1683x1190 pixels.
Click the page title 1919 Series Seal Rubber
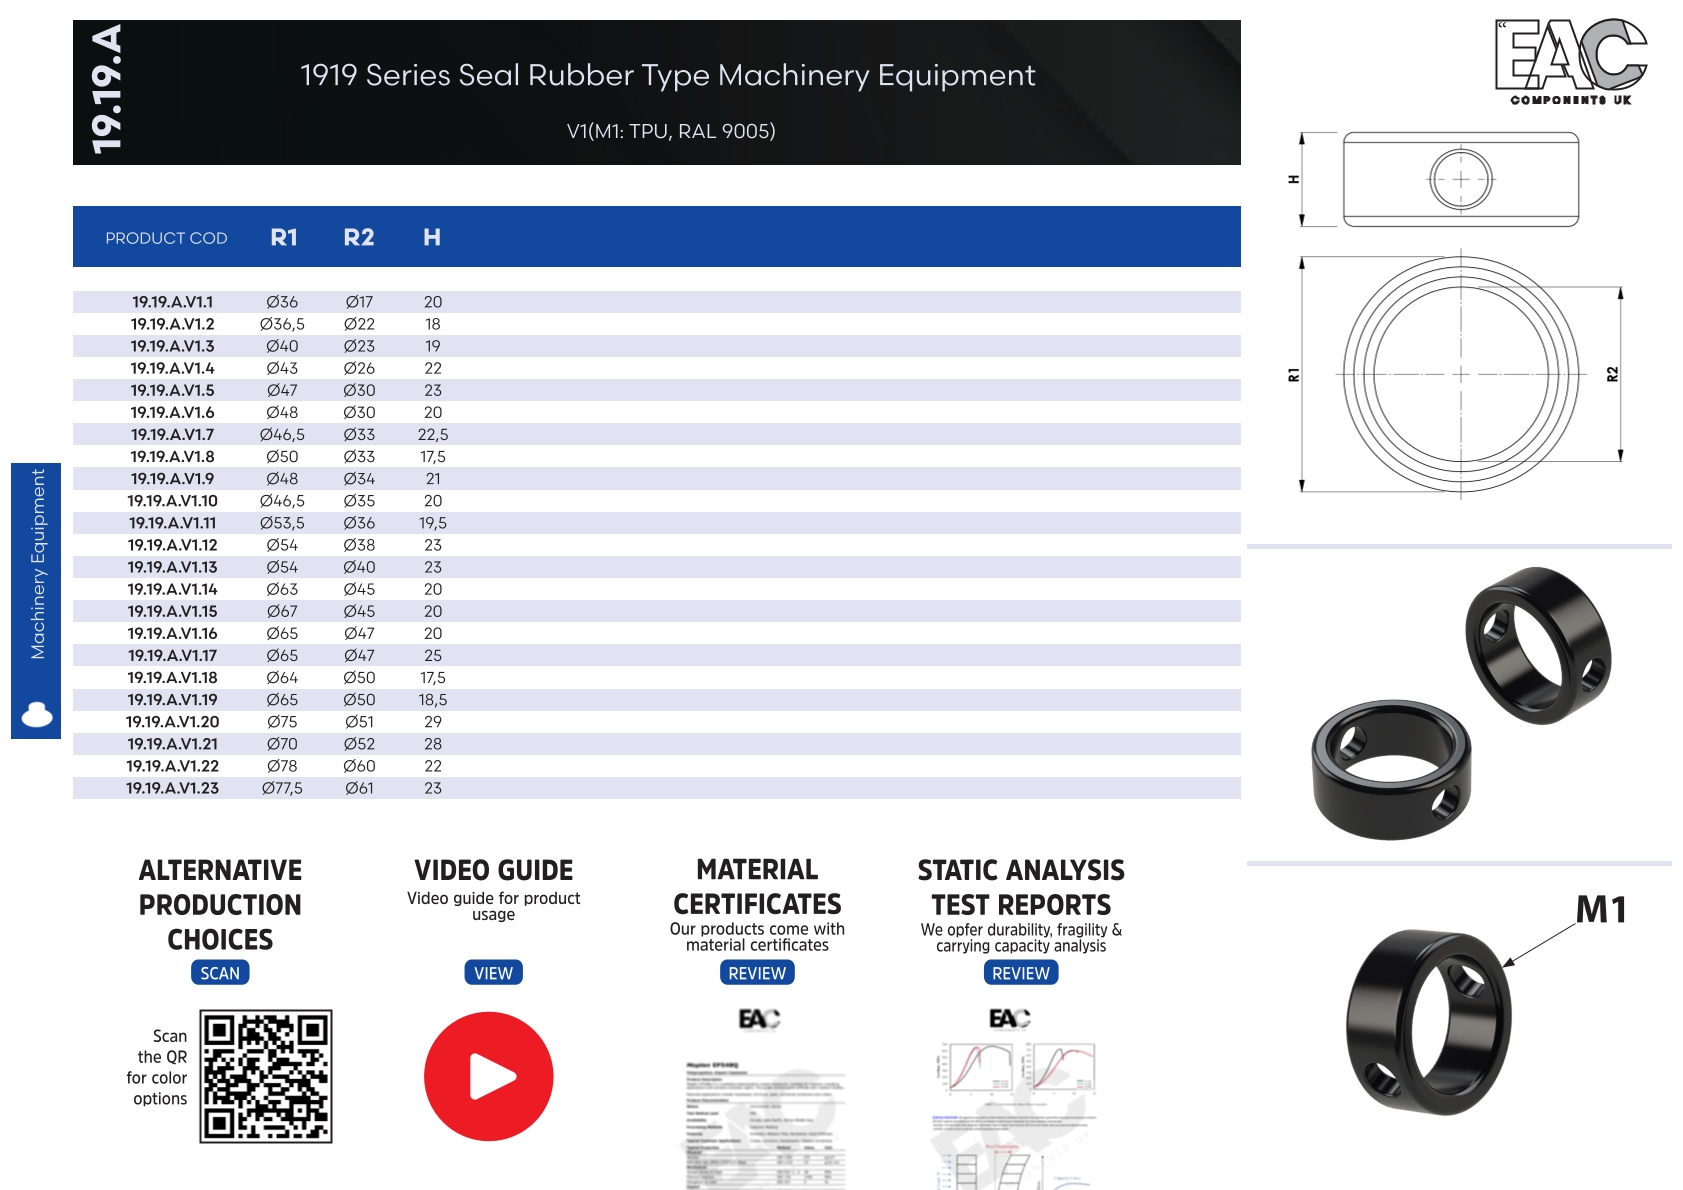point(668,75)
